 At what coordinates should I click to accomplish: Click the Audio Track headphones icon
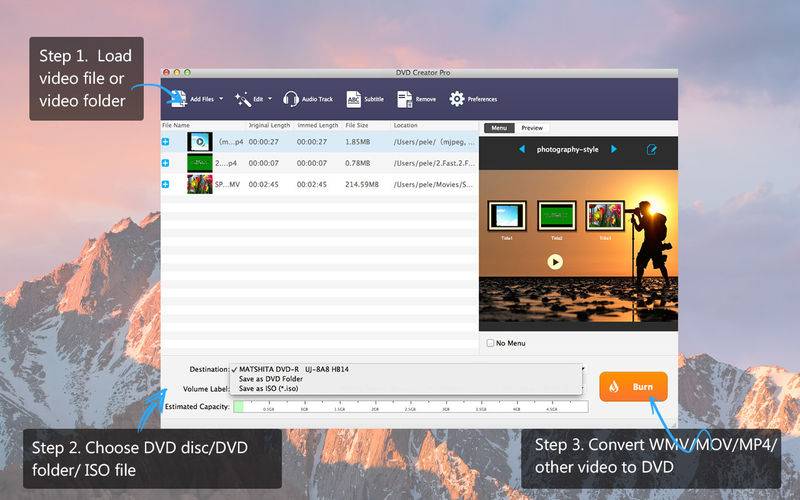coord(291,99)
